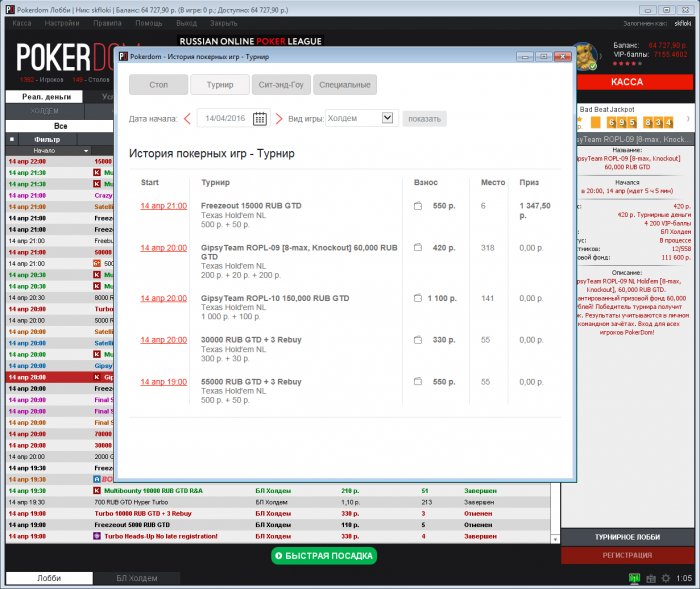Viewport: 700px width, 589px height.
Task: Open the БЛ Холдем bottom tab
Action: pos(137,578)
